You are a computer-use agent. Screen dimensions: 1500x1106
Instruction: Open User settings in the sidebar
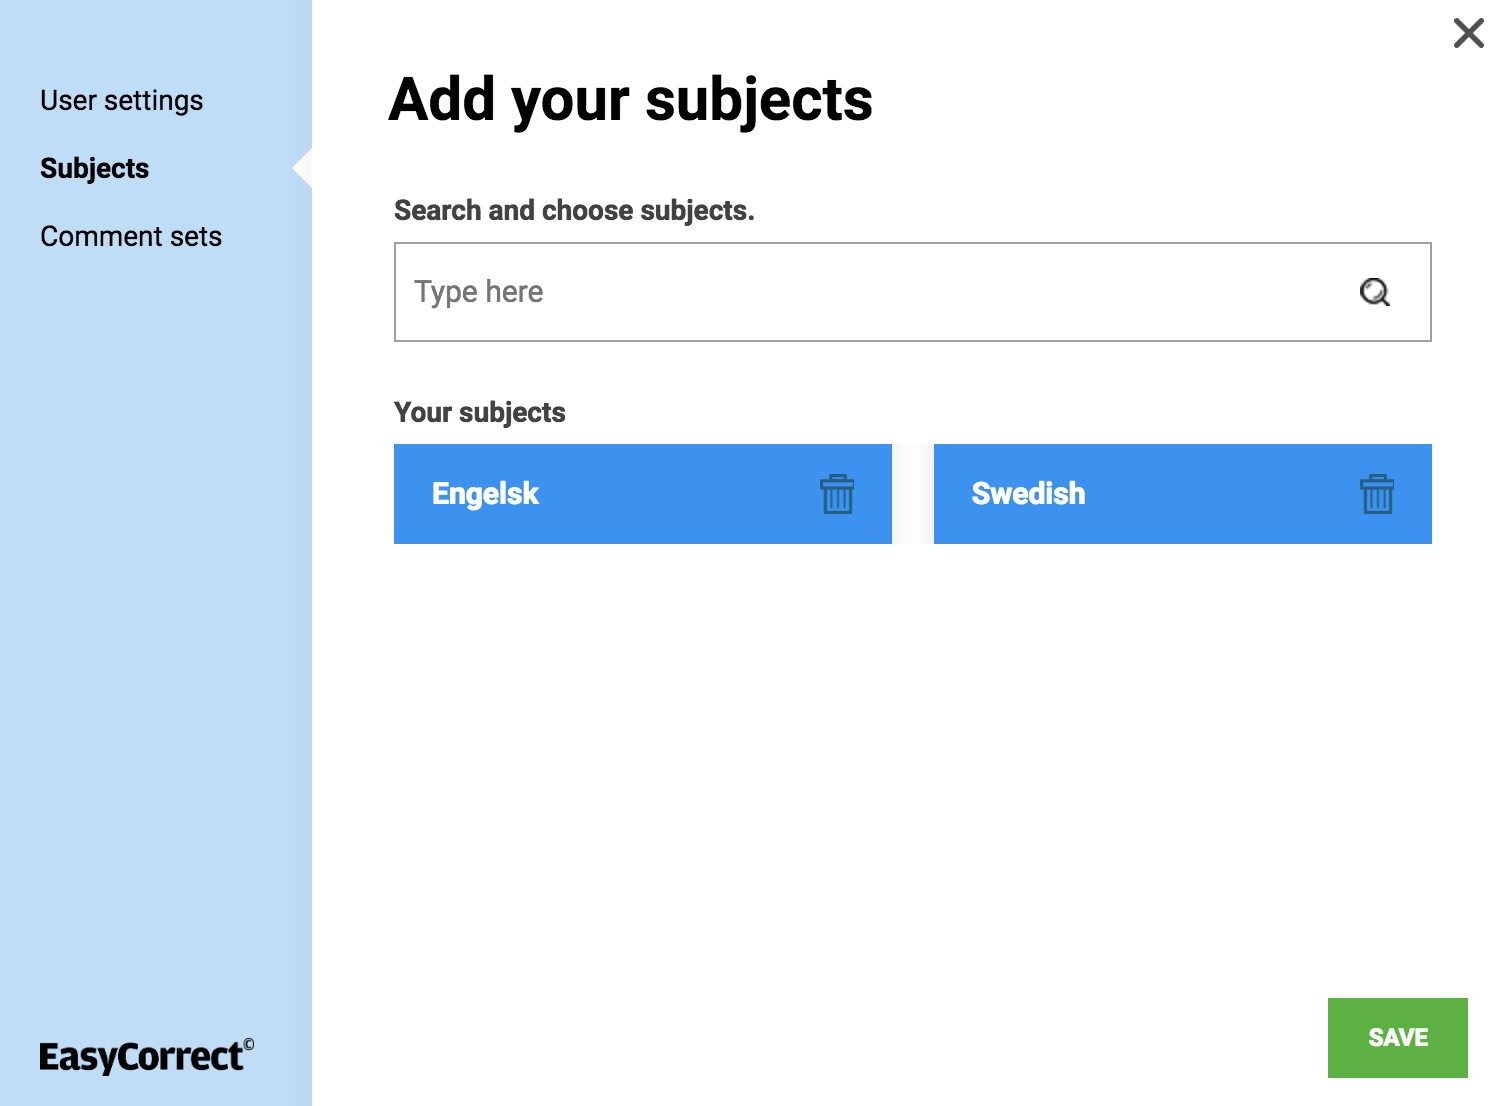121,101
